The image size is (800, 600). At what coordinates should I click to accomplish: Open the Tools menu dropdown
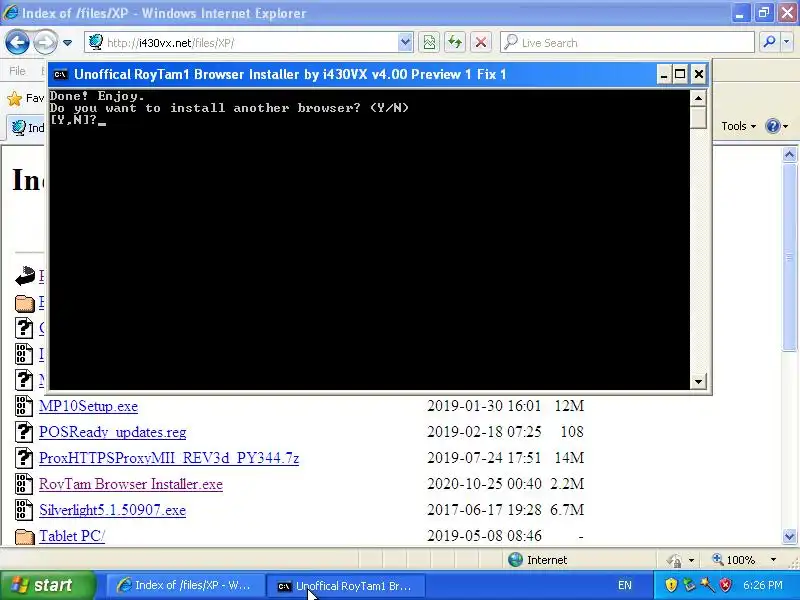(x=738, y=126)
